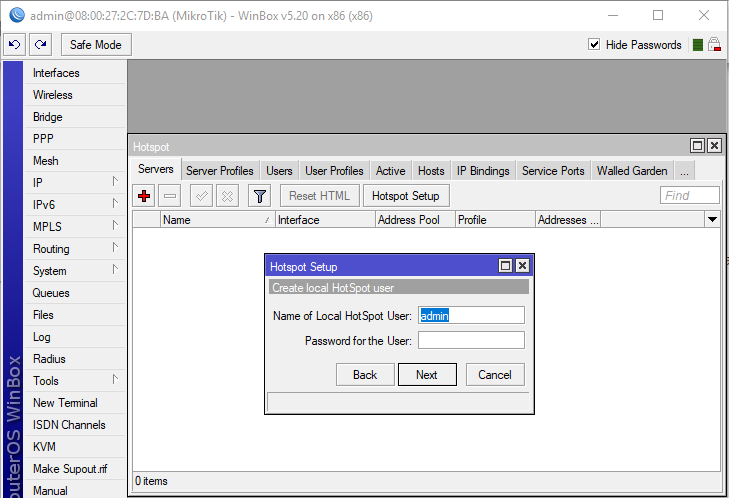Open the funnel Filter icon
The height and width of the screenshot is (498, 729).
pos(259,196)
